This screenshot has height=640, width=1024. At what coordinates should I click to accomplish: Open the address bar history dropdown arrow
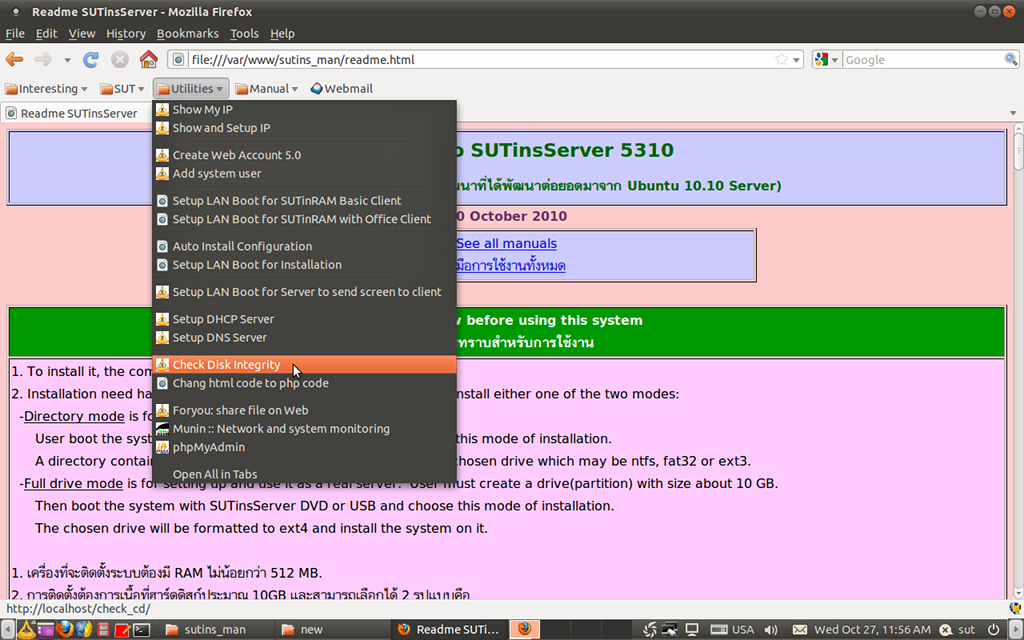point(797,60)
